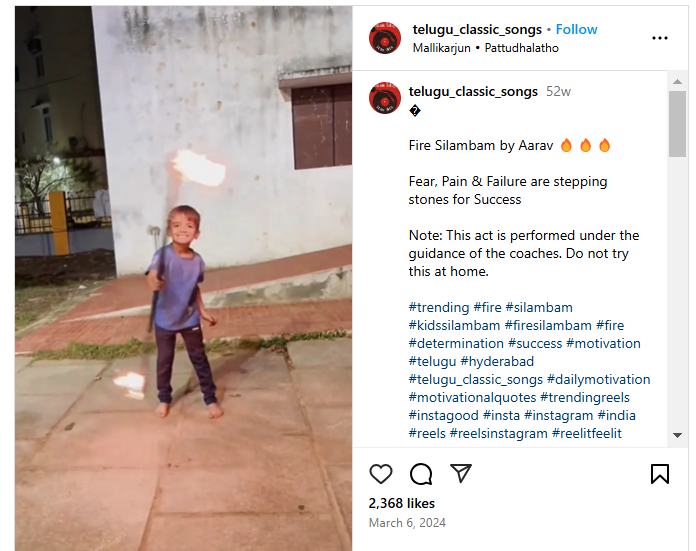This screenshot has width=696, height=551.
Task: View the 2,368 likes list
Action: pyautogui.click(x=402, y=503)
